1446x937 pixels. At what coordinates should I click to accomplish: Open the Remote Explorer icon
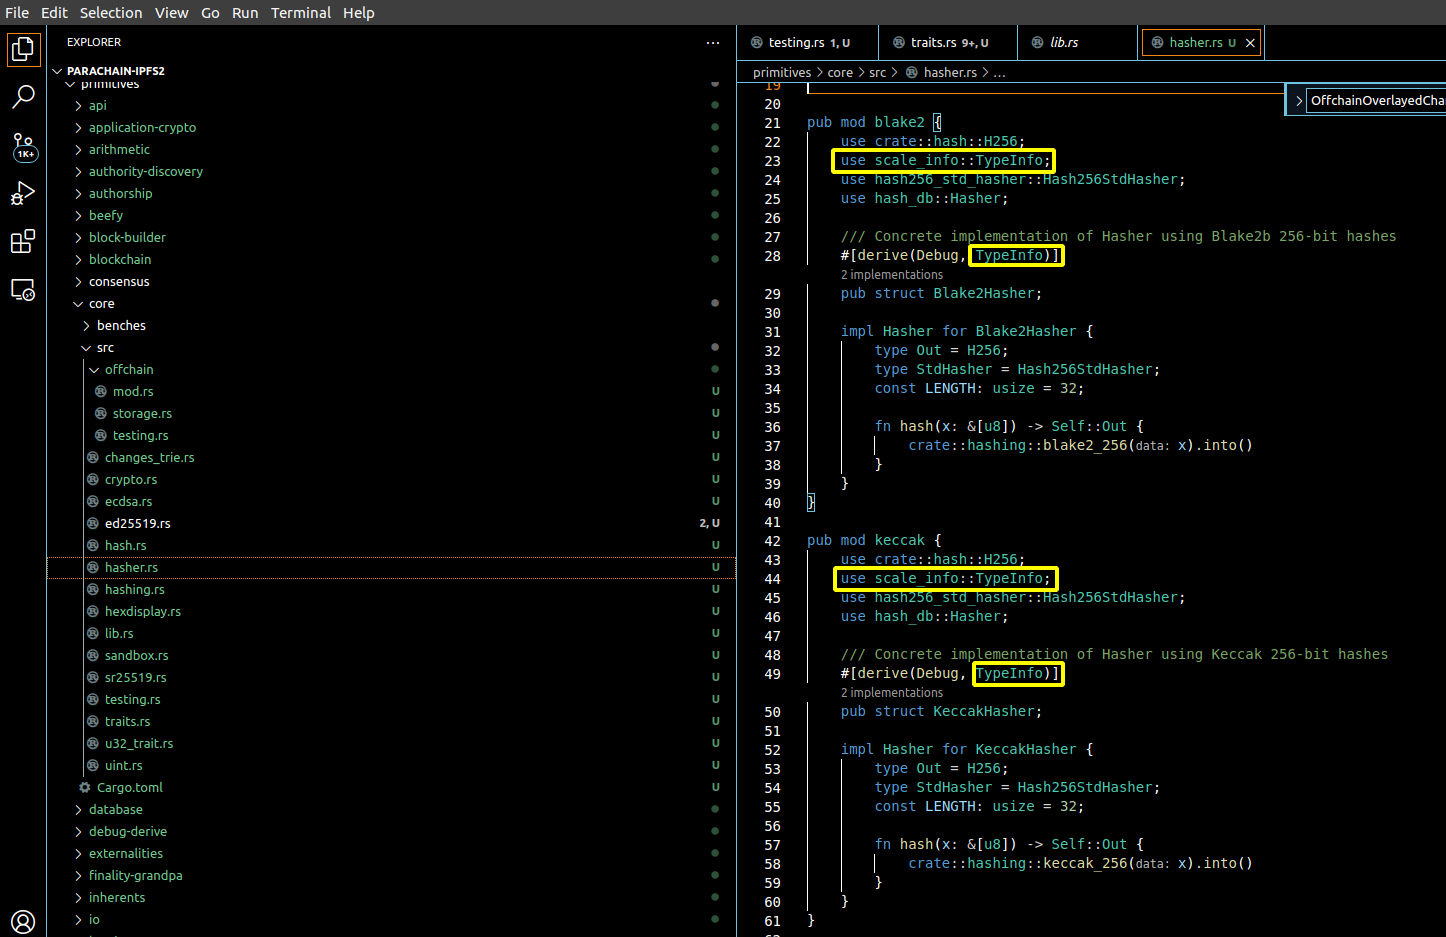(x=23, y=290)
